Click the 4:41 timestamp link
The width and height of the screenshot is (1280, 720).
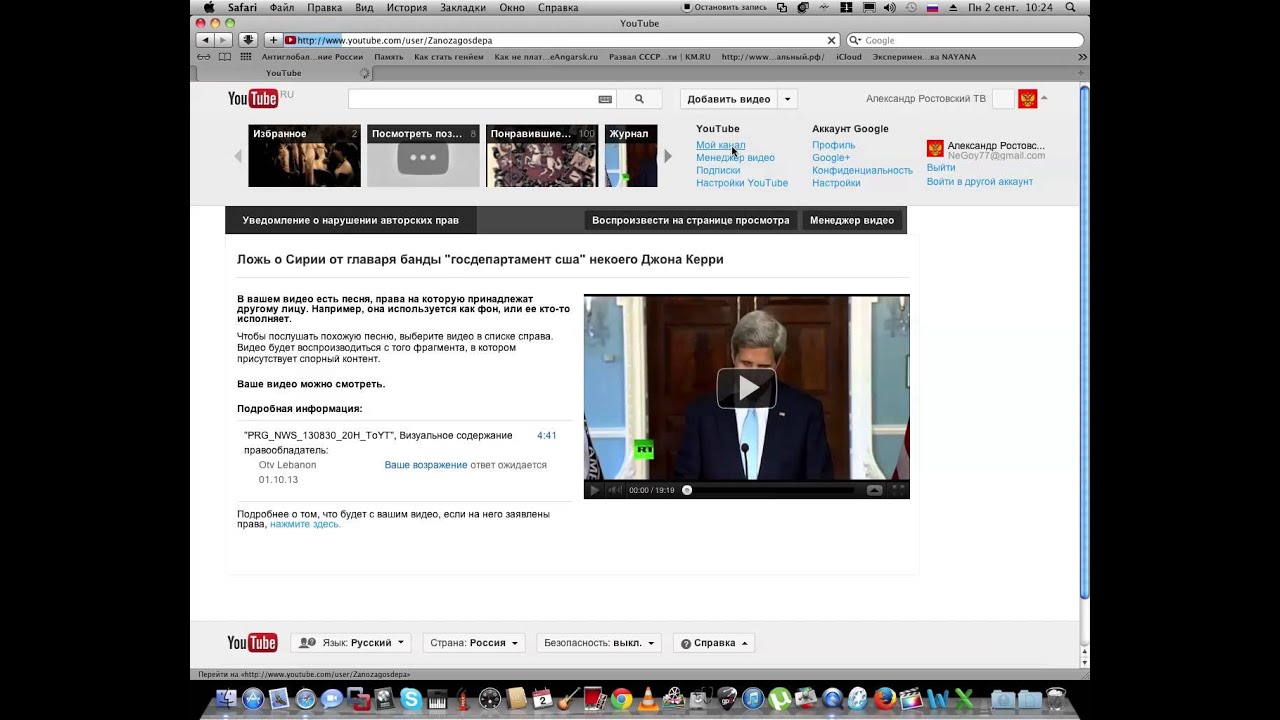[x=547, y=436]
